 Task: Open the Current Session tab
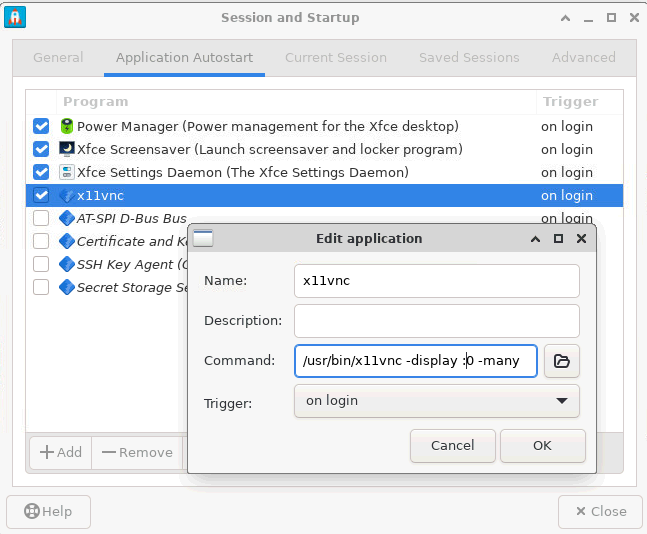335,58
